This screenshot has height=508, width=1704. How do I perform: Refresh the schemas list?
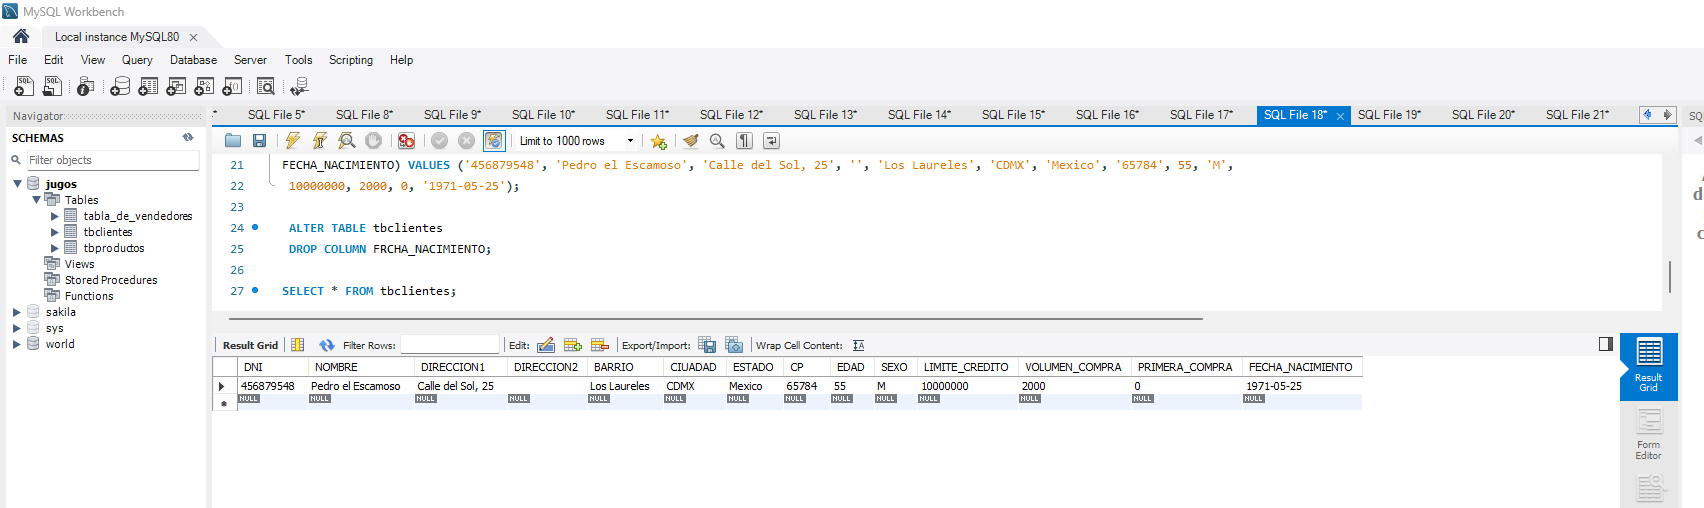[188, 138]
